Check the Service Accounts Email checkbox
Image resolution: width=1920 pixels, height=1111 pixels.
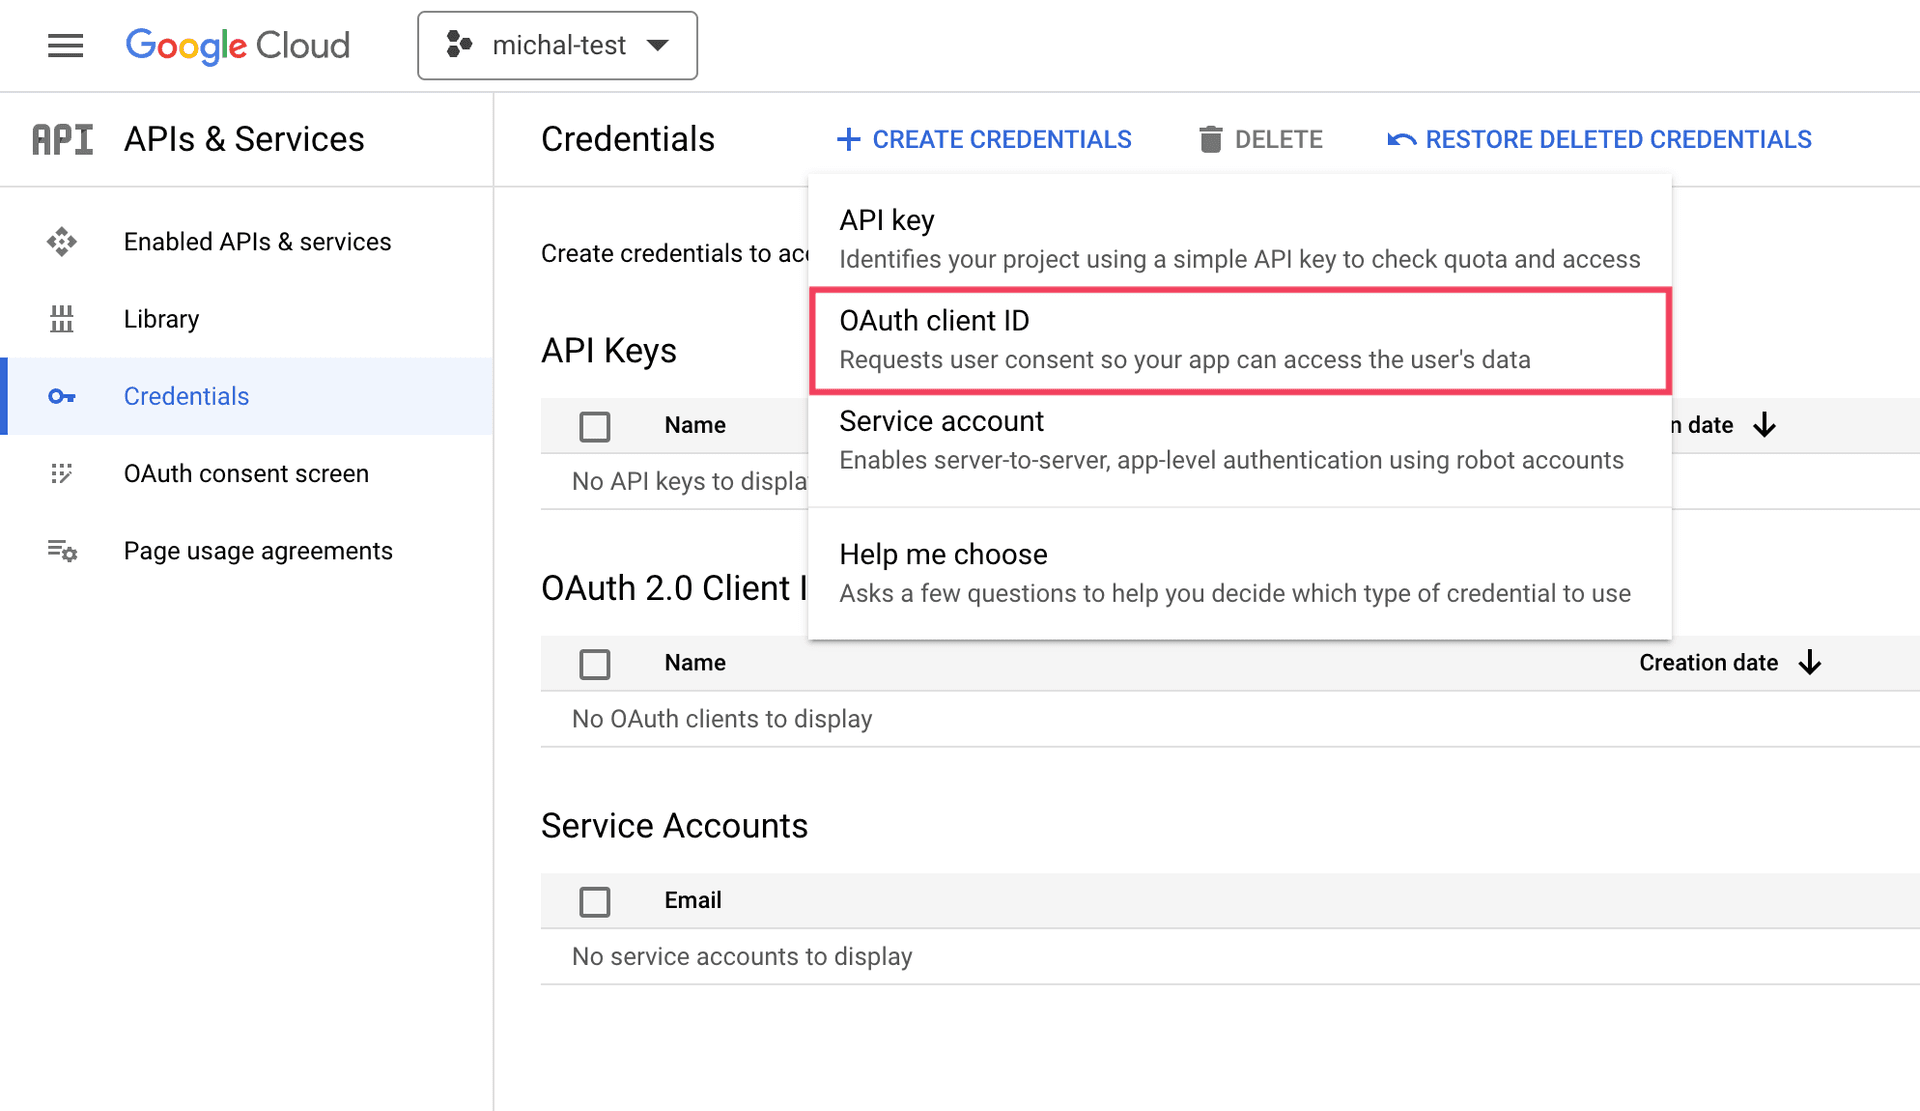point(595,902)
